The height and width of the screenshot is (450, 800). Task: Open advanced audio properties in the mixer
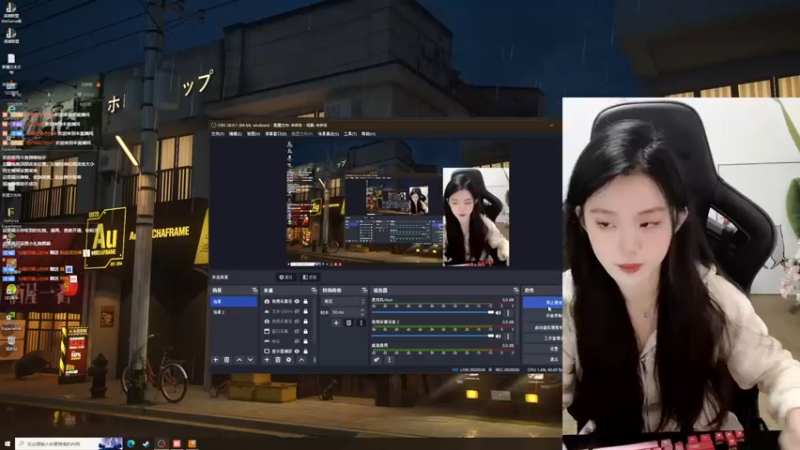point(377,360)
